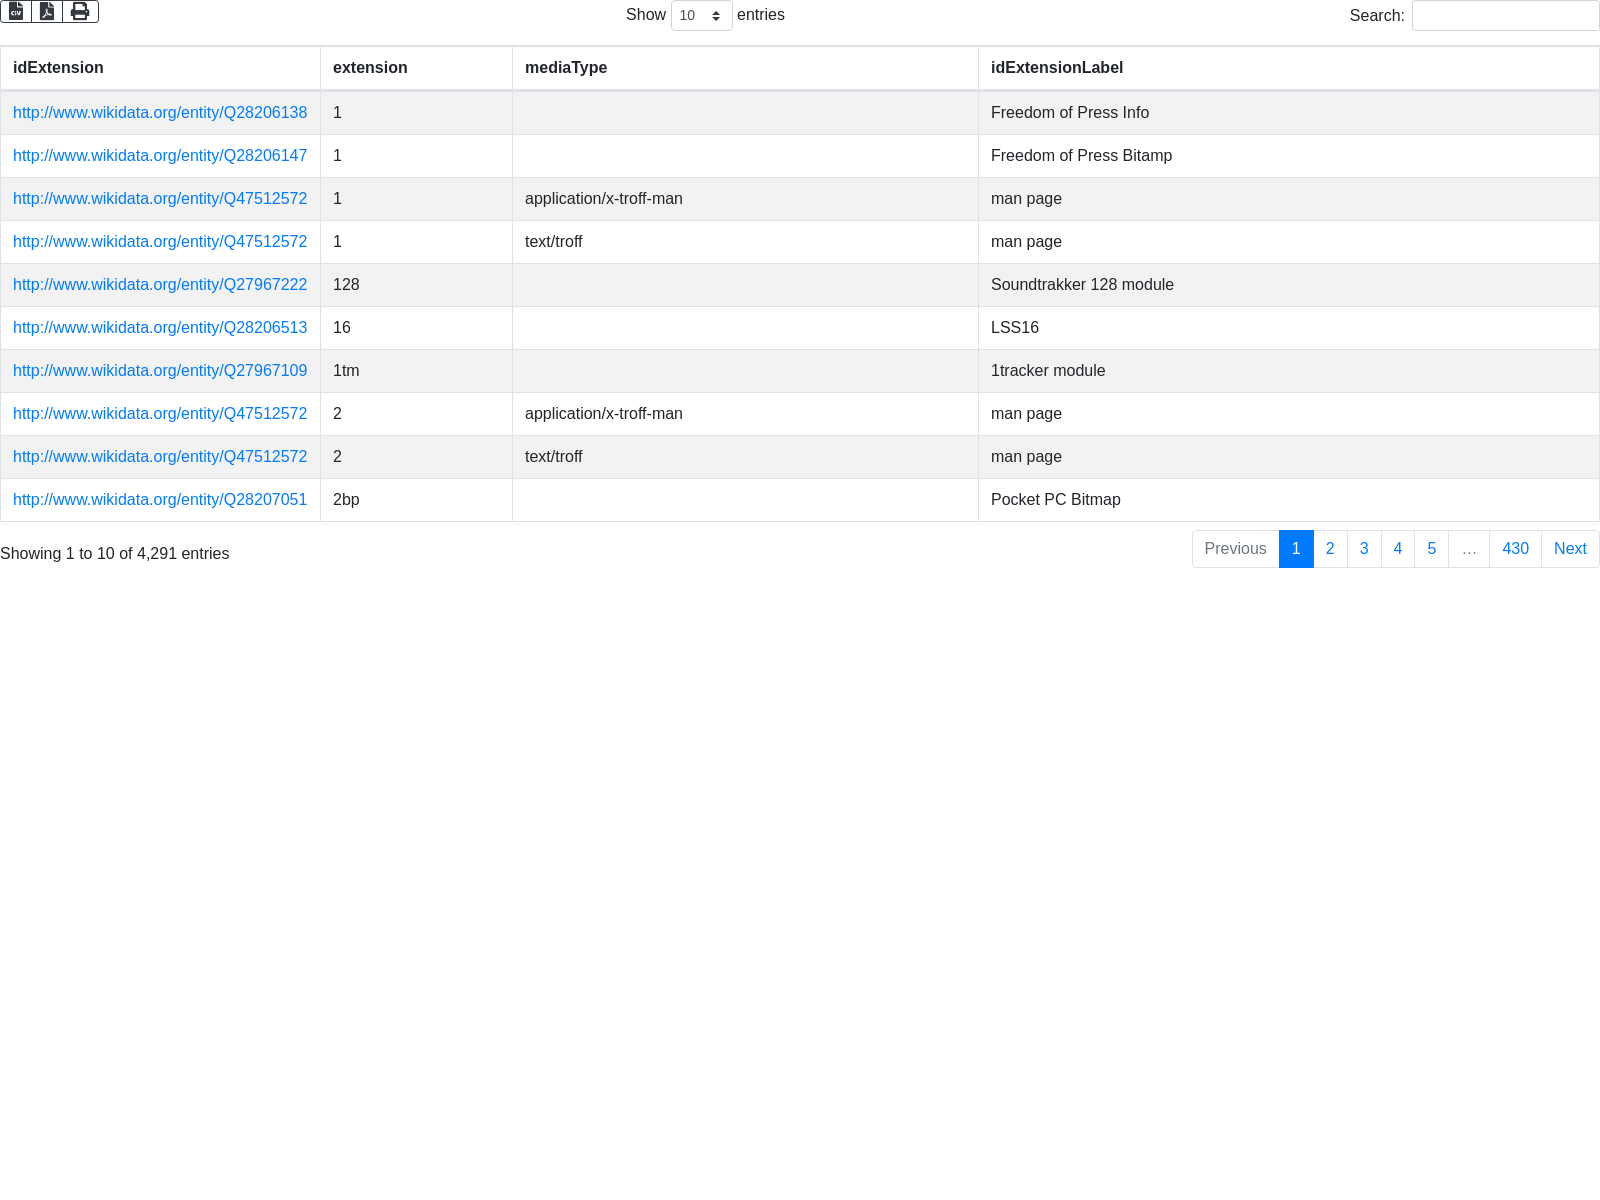Open Wikidata link Q28206147
This screenshot has height=1200, width=1600.
point(160,156)
